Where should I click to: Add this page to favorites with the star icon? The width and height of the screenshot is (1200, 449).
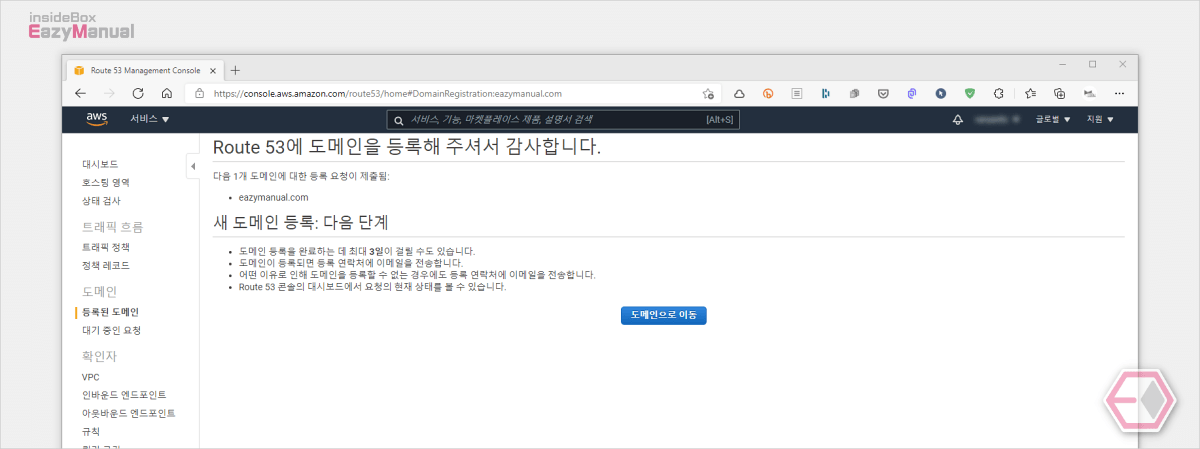[x=708, y=93]
